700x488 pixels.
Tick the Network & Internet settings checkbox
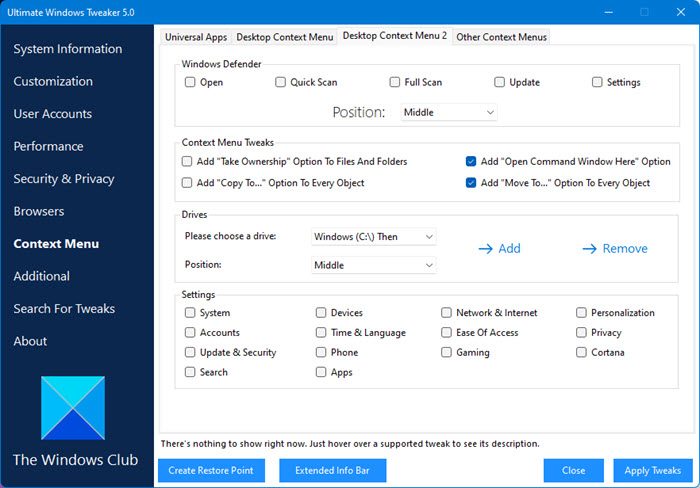pos(447,313)
